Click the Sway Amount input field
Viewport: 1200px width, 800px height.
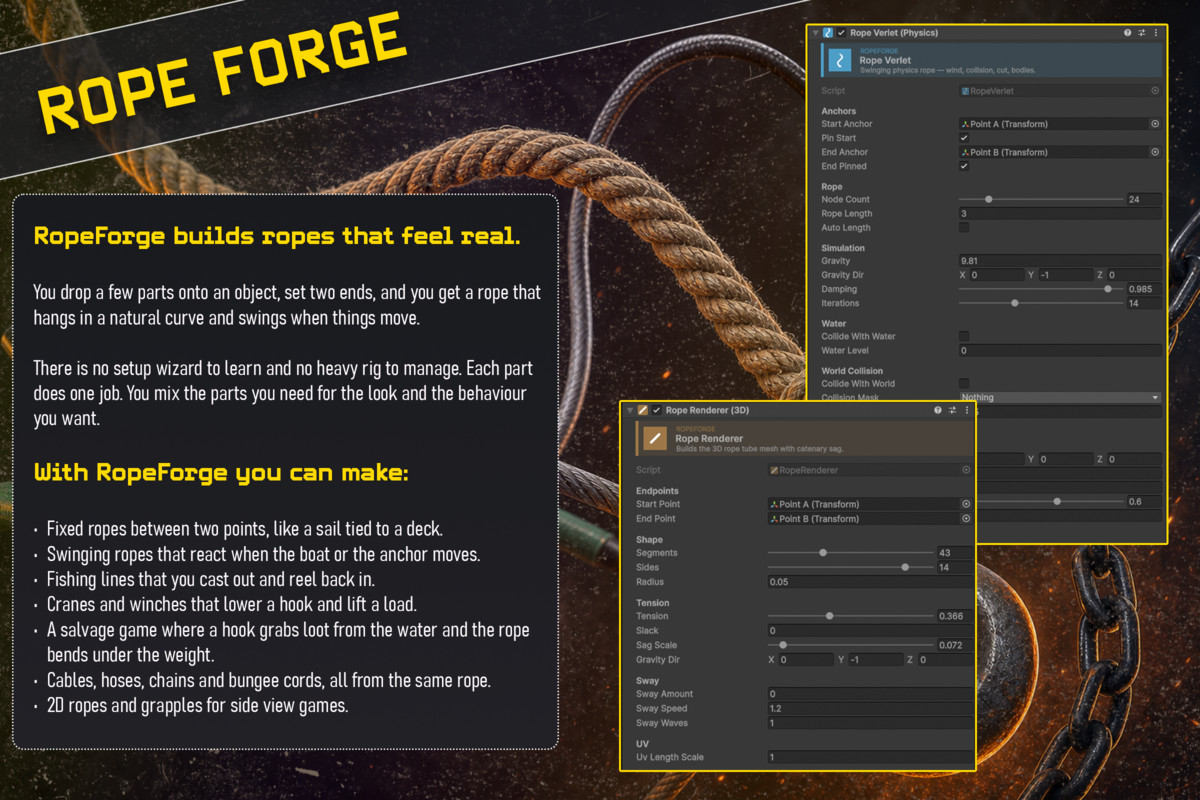pyautogui.click(x=870, y=694)
